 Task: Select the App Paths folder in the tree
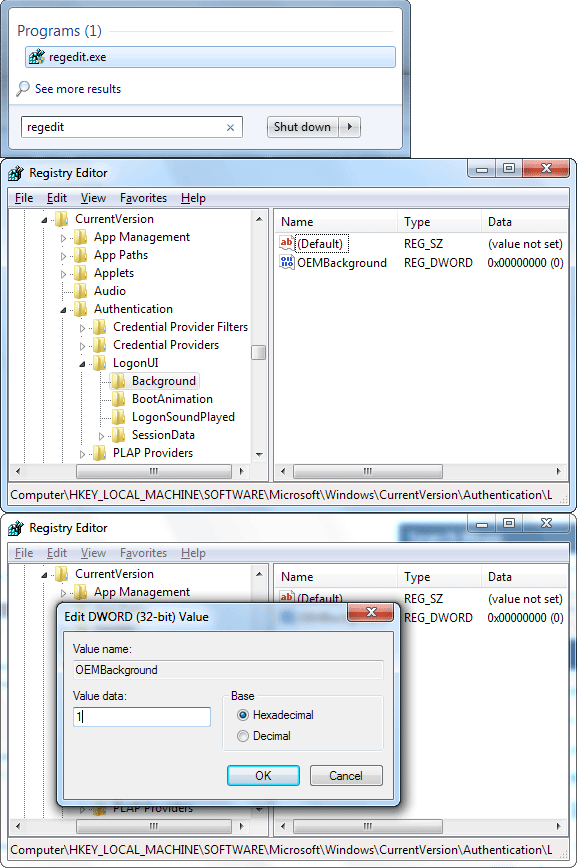coord(121,255)
